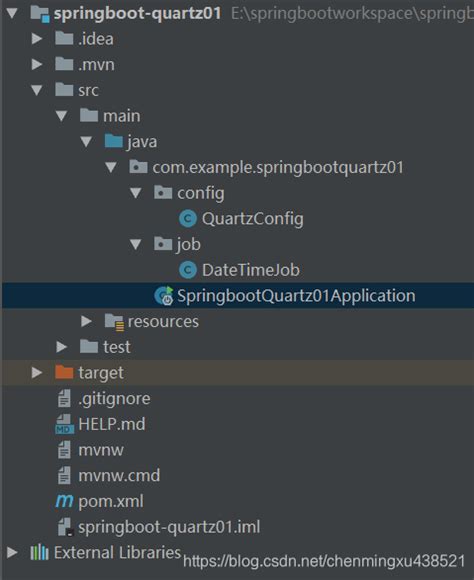The height and width of the screenshot is (580, 474).
Task: Select the mvnw.cmd file
Action: tap(109, 475)
